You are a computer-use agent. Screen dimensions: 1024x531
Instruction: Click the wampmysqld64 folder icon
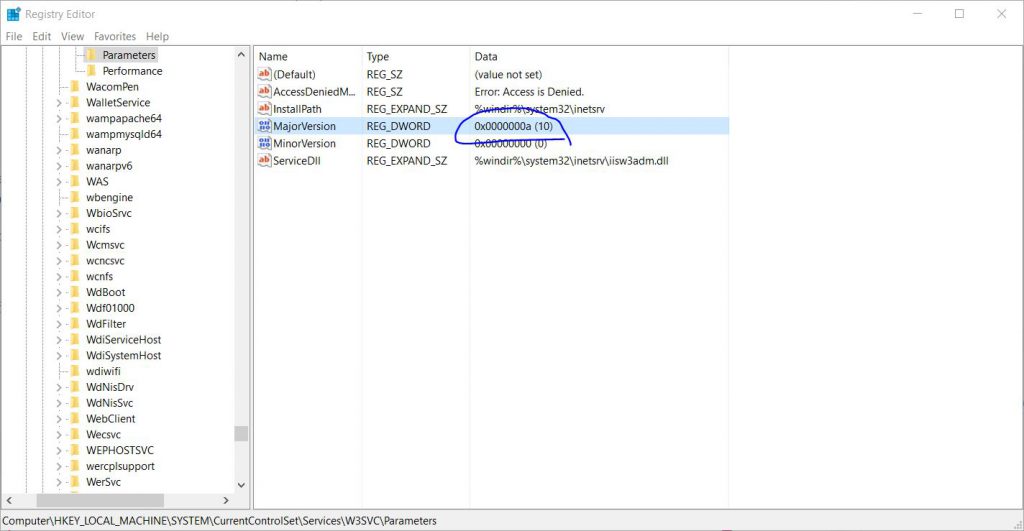[74, 134]
